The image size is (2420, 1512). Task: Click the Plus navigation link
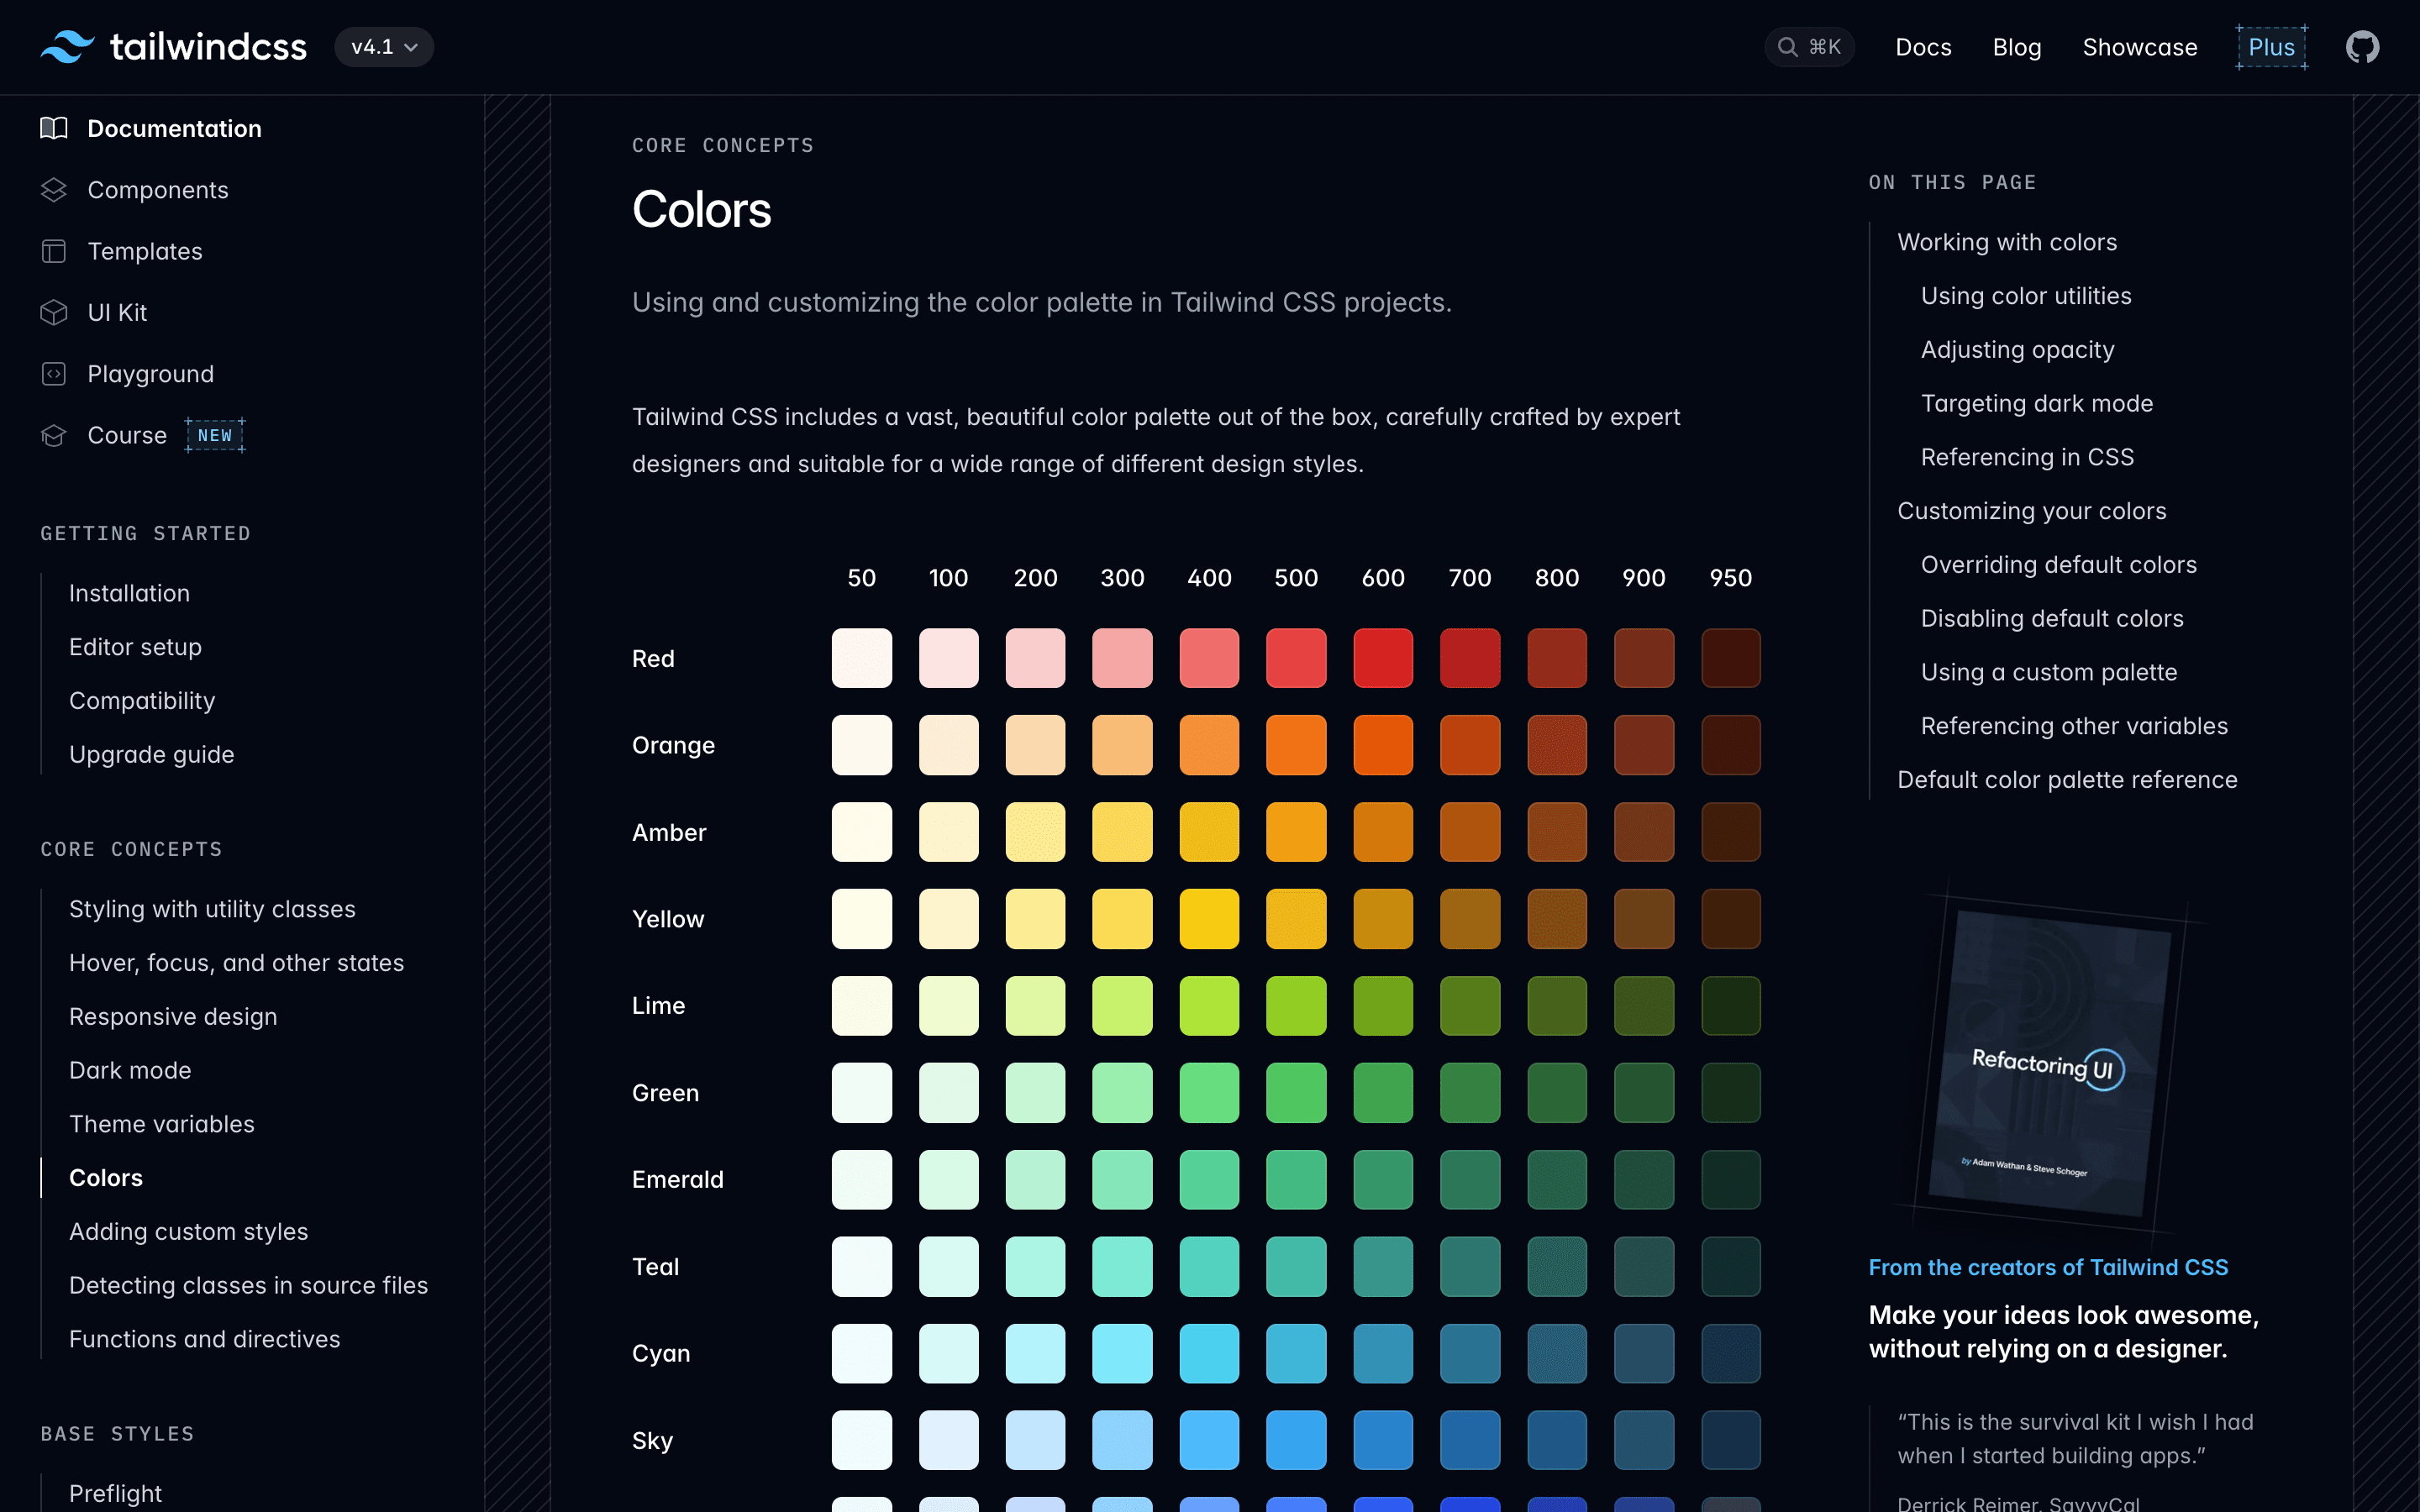pyautogui.click(x=2271, y=47)
